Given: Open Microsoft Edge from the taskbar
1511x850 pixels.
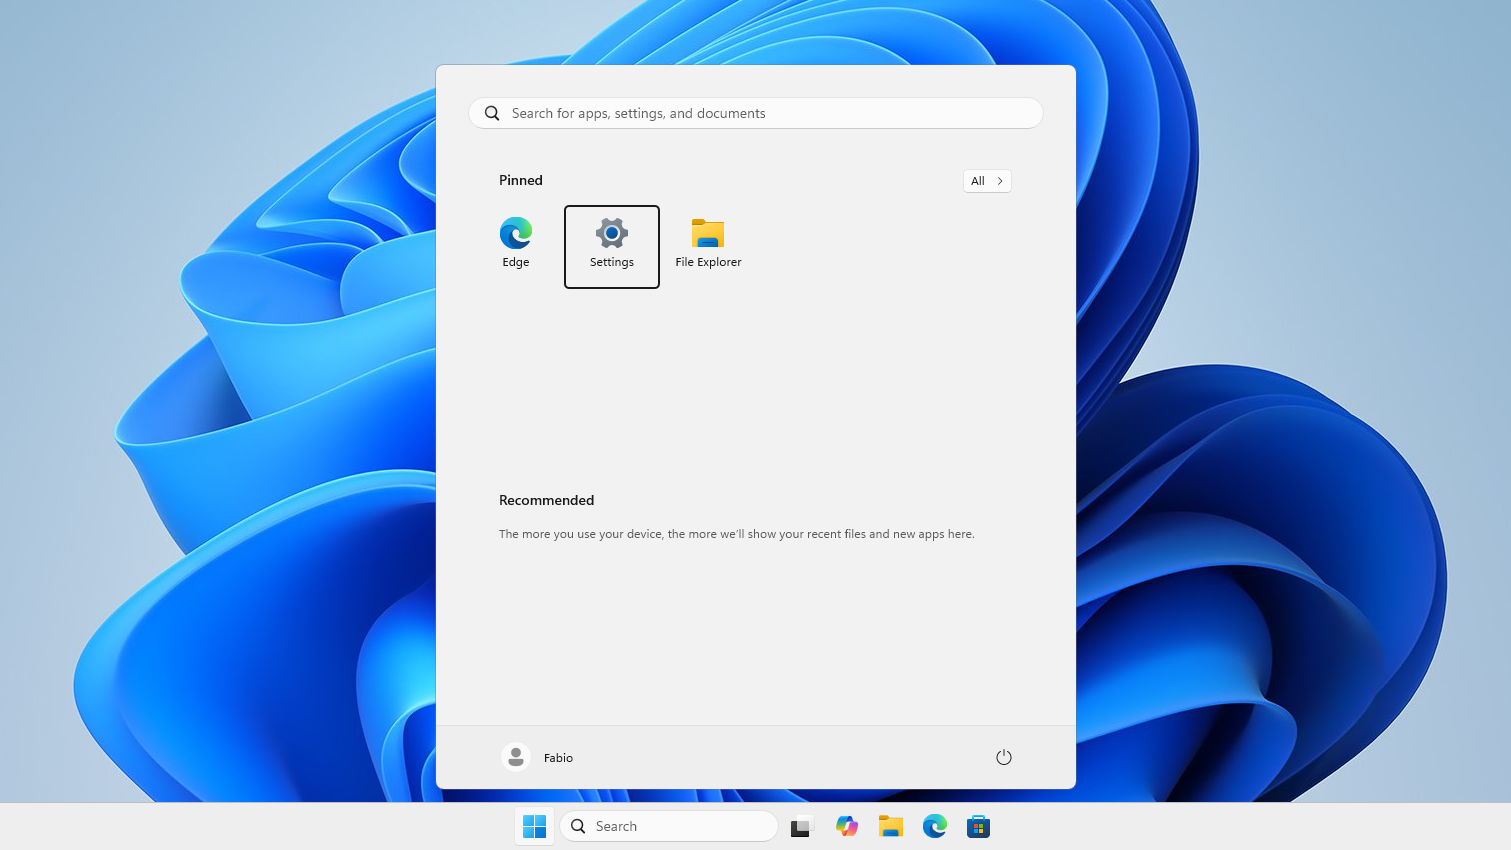Looking at the screenshot, I should [935, 826].
